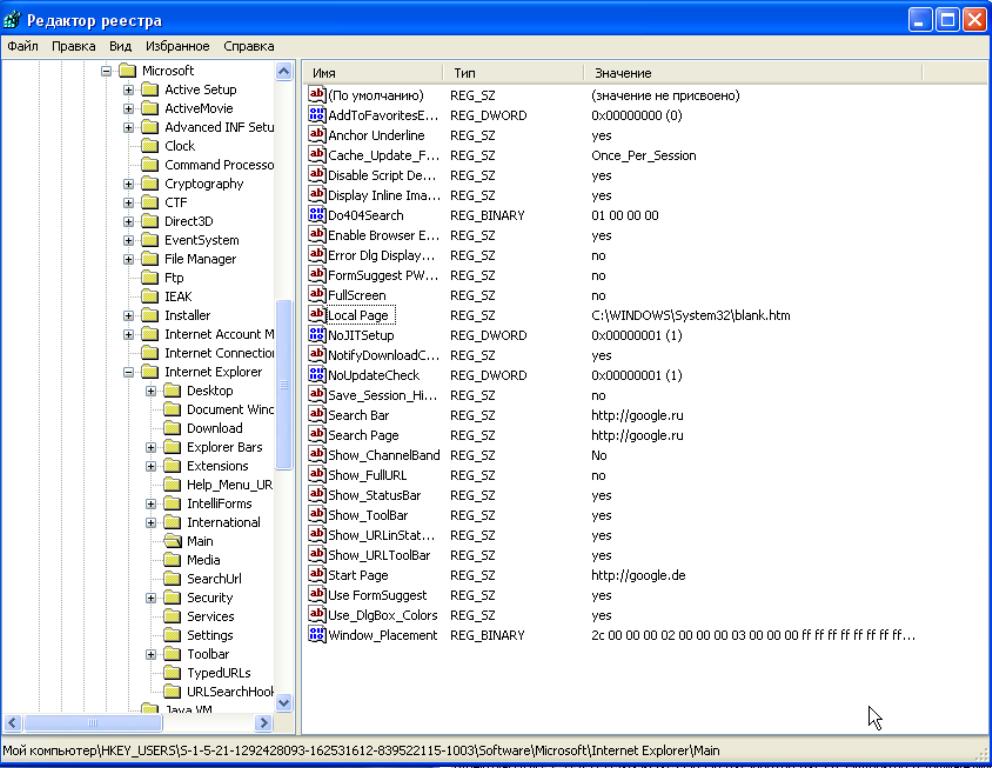Expand the Toolbar subkey
This screenshot has width=992, height=768.
coord(151,654)
